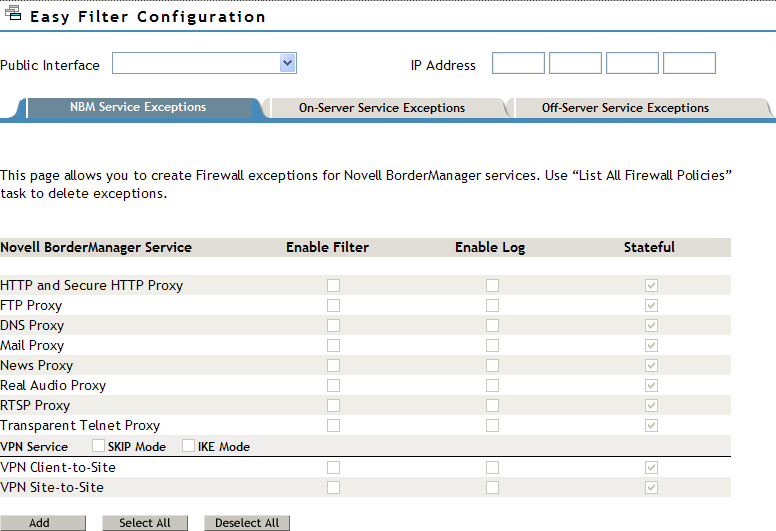Enable Filter for DNS Proxy
776x531 pixels.
pyautogui.click(x=334, y=326)
